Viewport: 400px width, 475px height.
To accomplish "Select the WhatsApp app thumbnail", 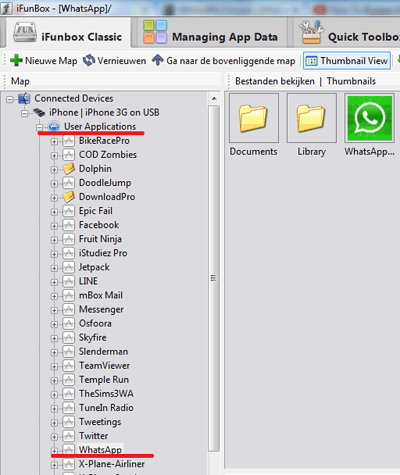I will (x=369, y=118).
